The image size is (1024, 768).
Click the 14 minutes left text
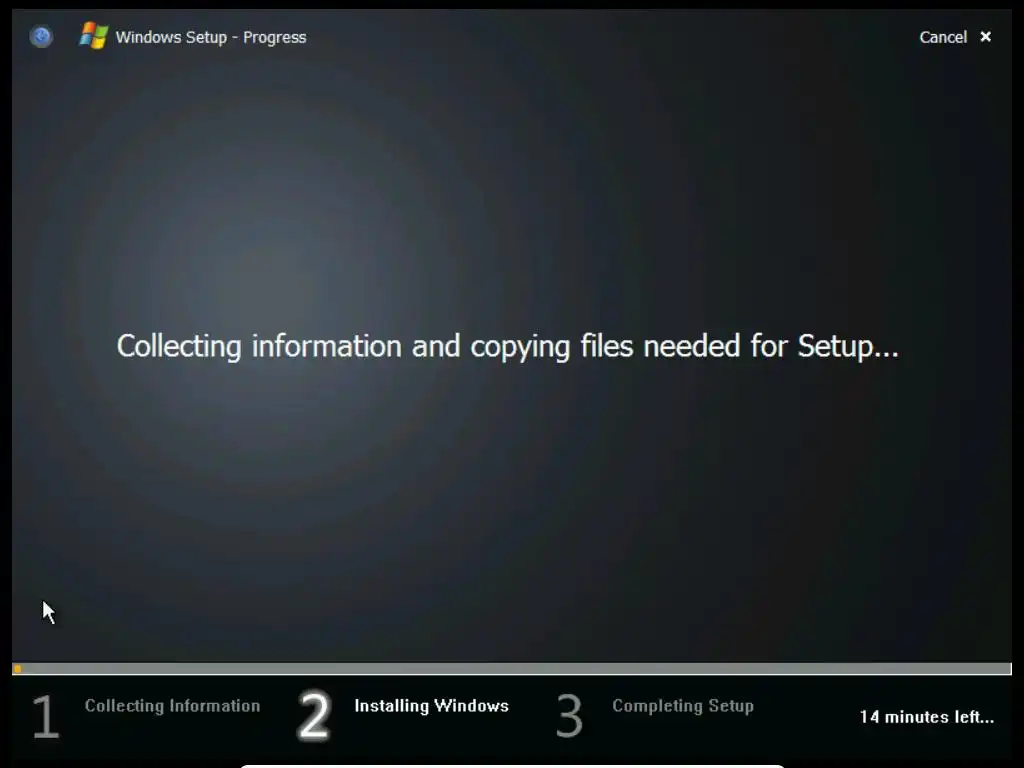tap(927, 717)
